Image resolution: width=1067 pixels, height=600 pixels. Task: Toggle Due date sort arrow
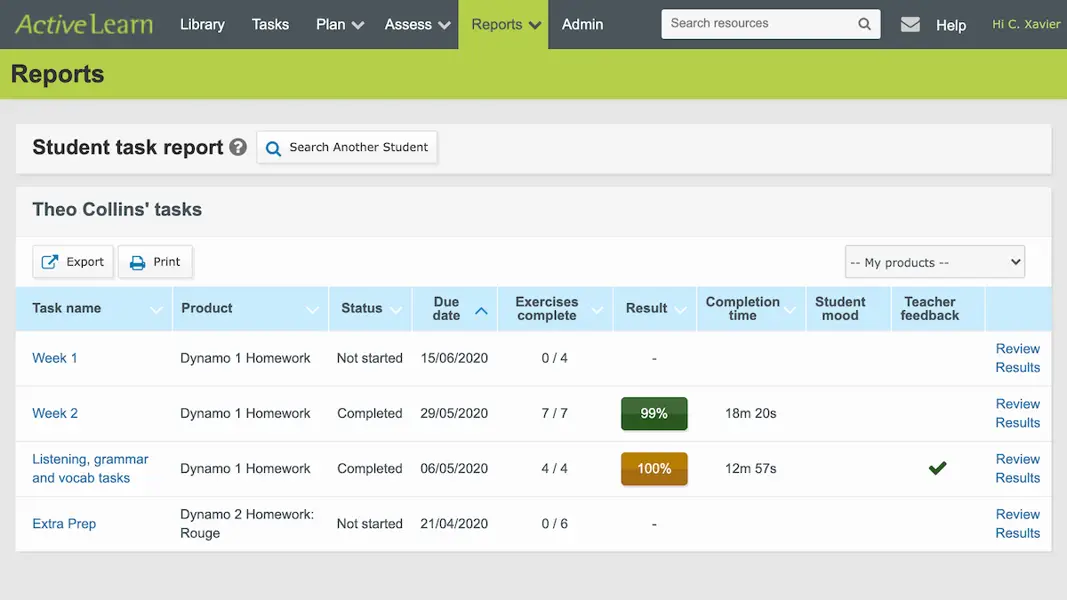click(x=481, y=310)
